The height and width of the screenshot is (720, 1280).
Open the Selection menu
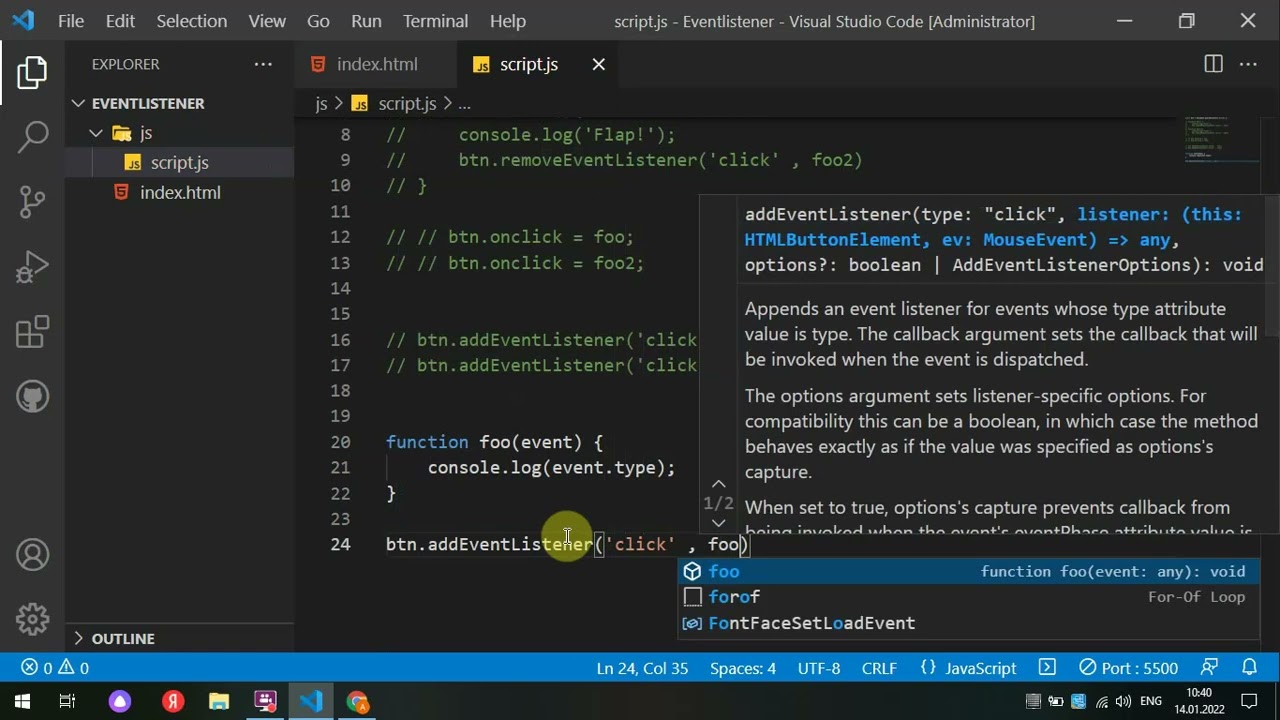tap(192, 21)
